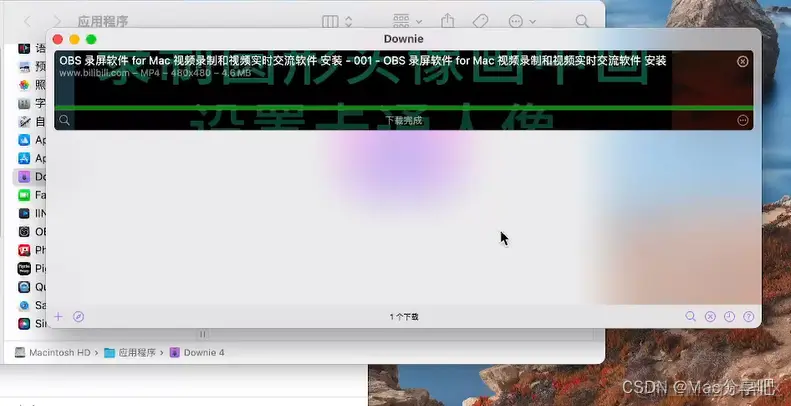791x406 pixels.
Task: Select the Downie app row in Finder
Action: pos(30,177)
